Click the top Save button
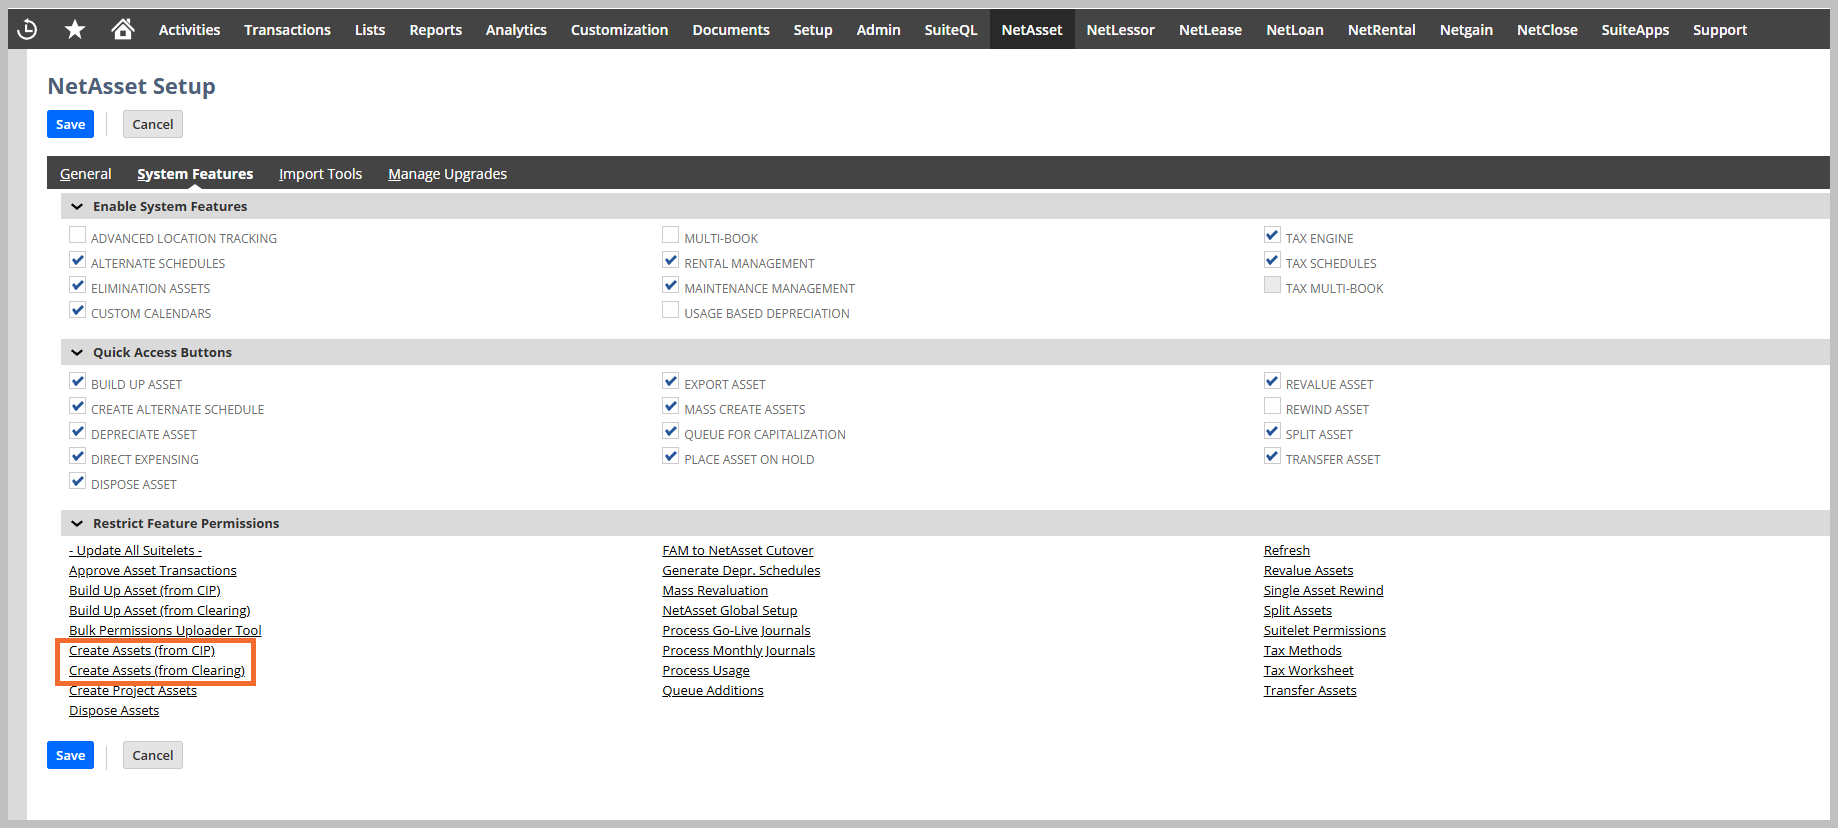This screenshot has width=1838, height=828. pos(70,124)
